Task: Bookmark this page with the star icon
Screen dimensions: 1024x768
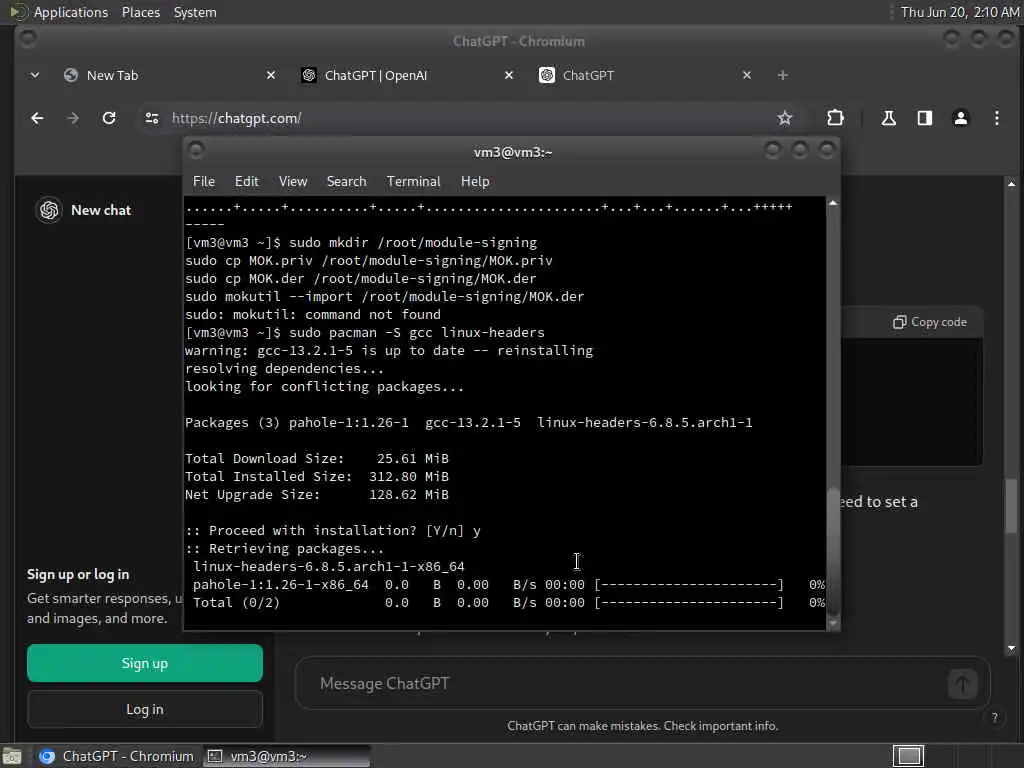Action: (784, 118)
